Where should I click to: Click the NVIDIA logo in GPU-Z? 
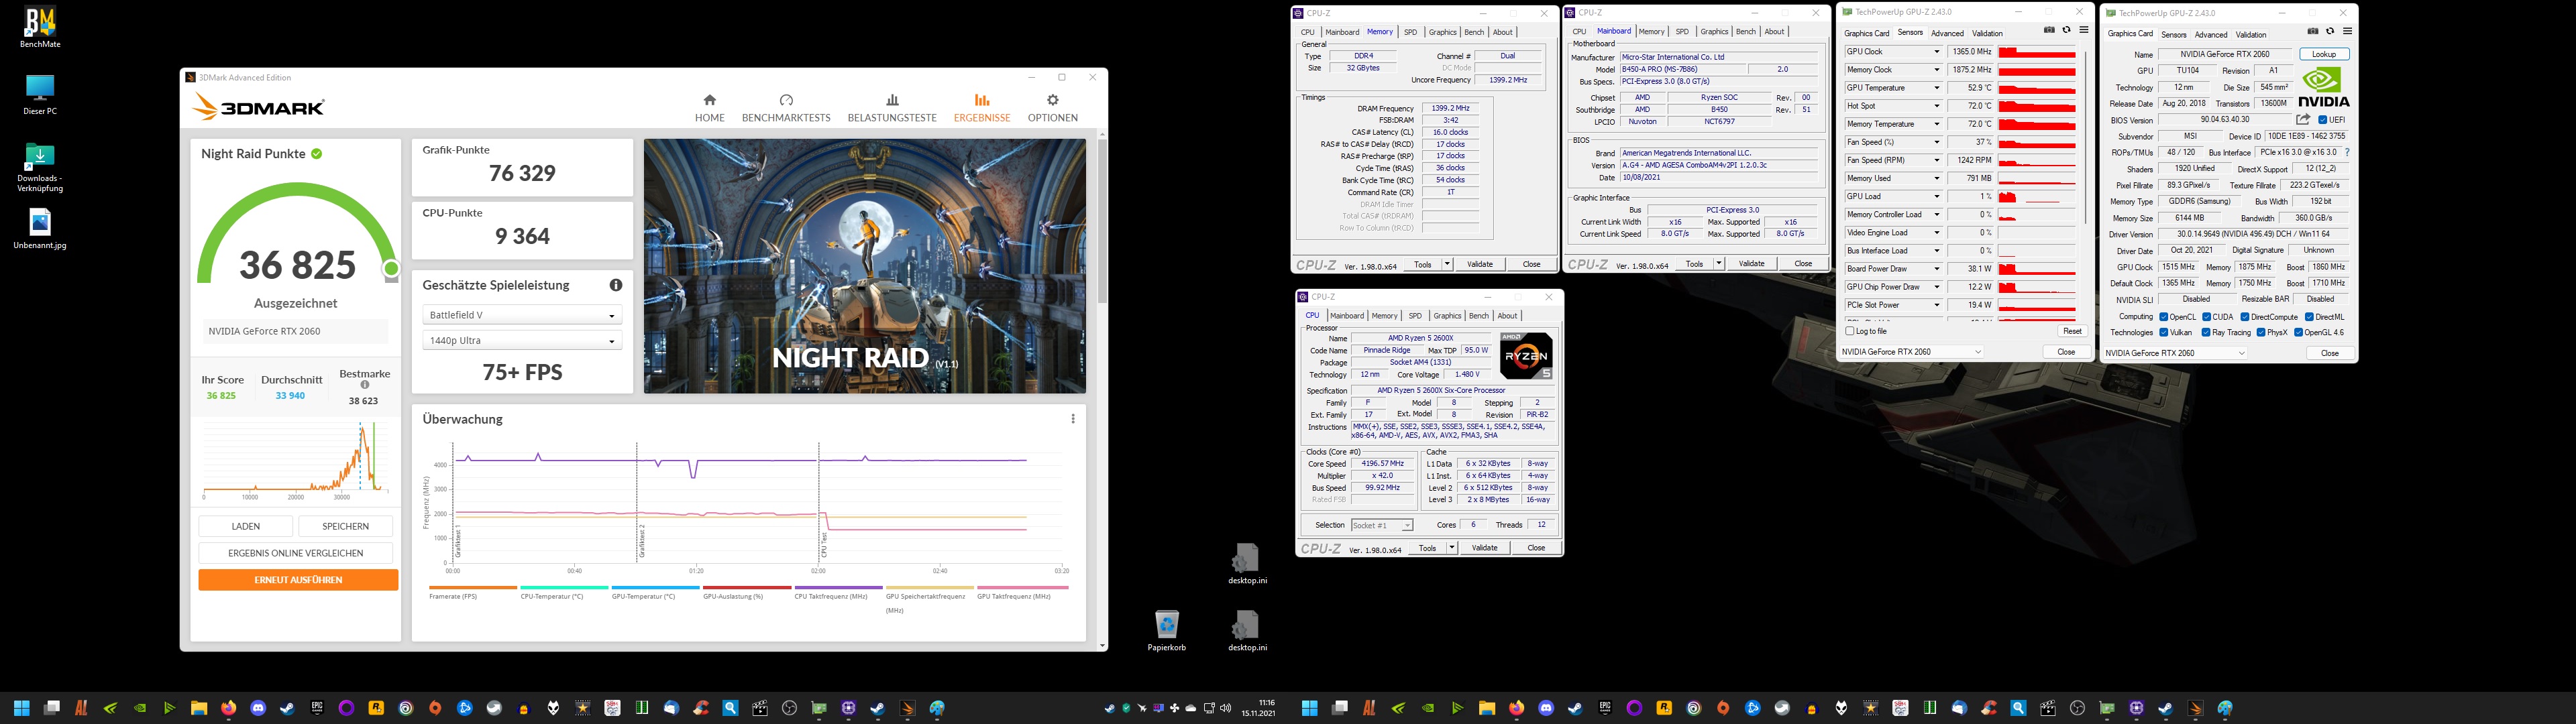[x=2324, y=87]
